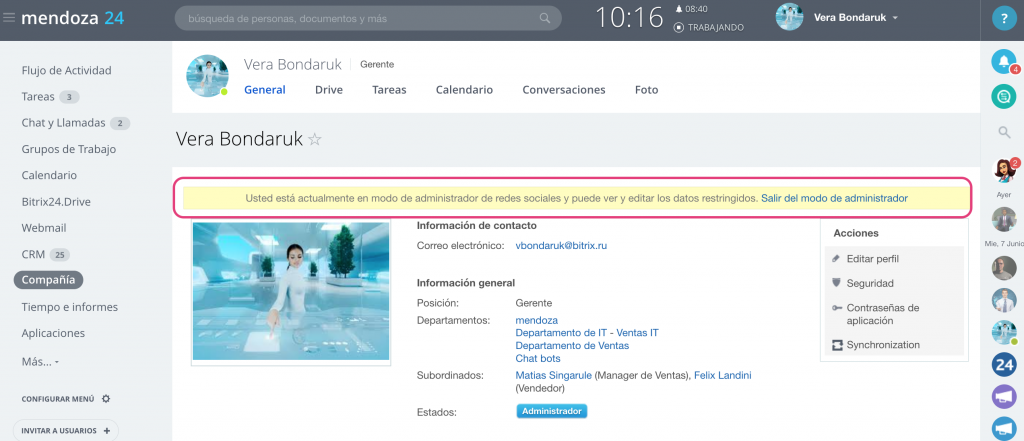This screenshot has height=441, width=1024.
Task: Click the Editar perfil action
Action: coord(872,259)
